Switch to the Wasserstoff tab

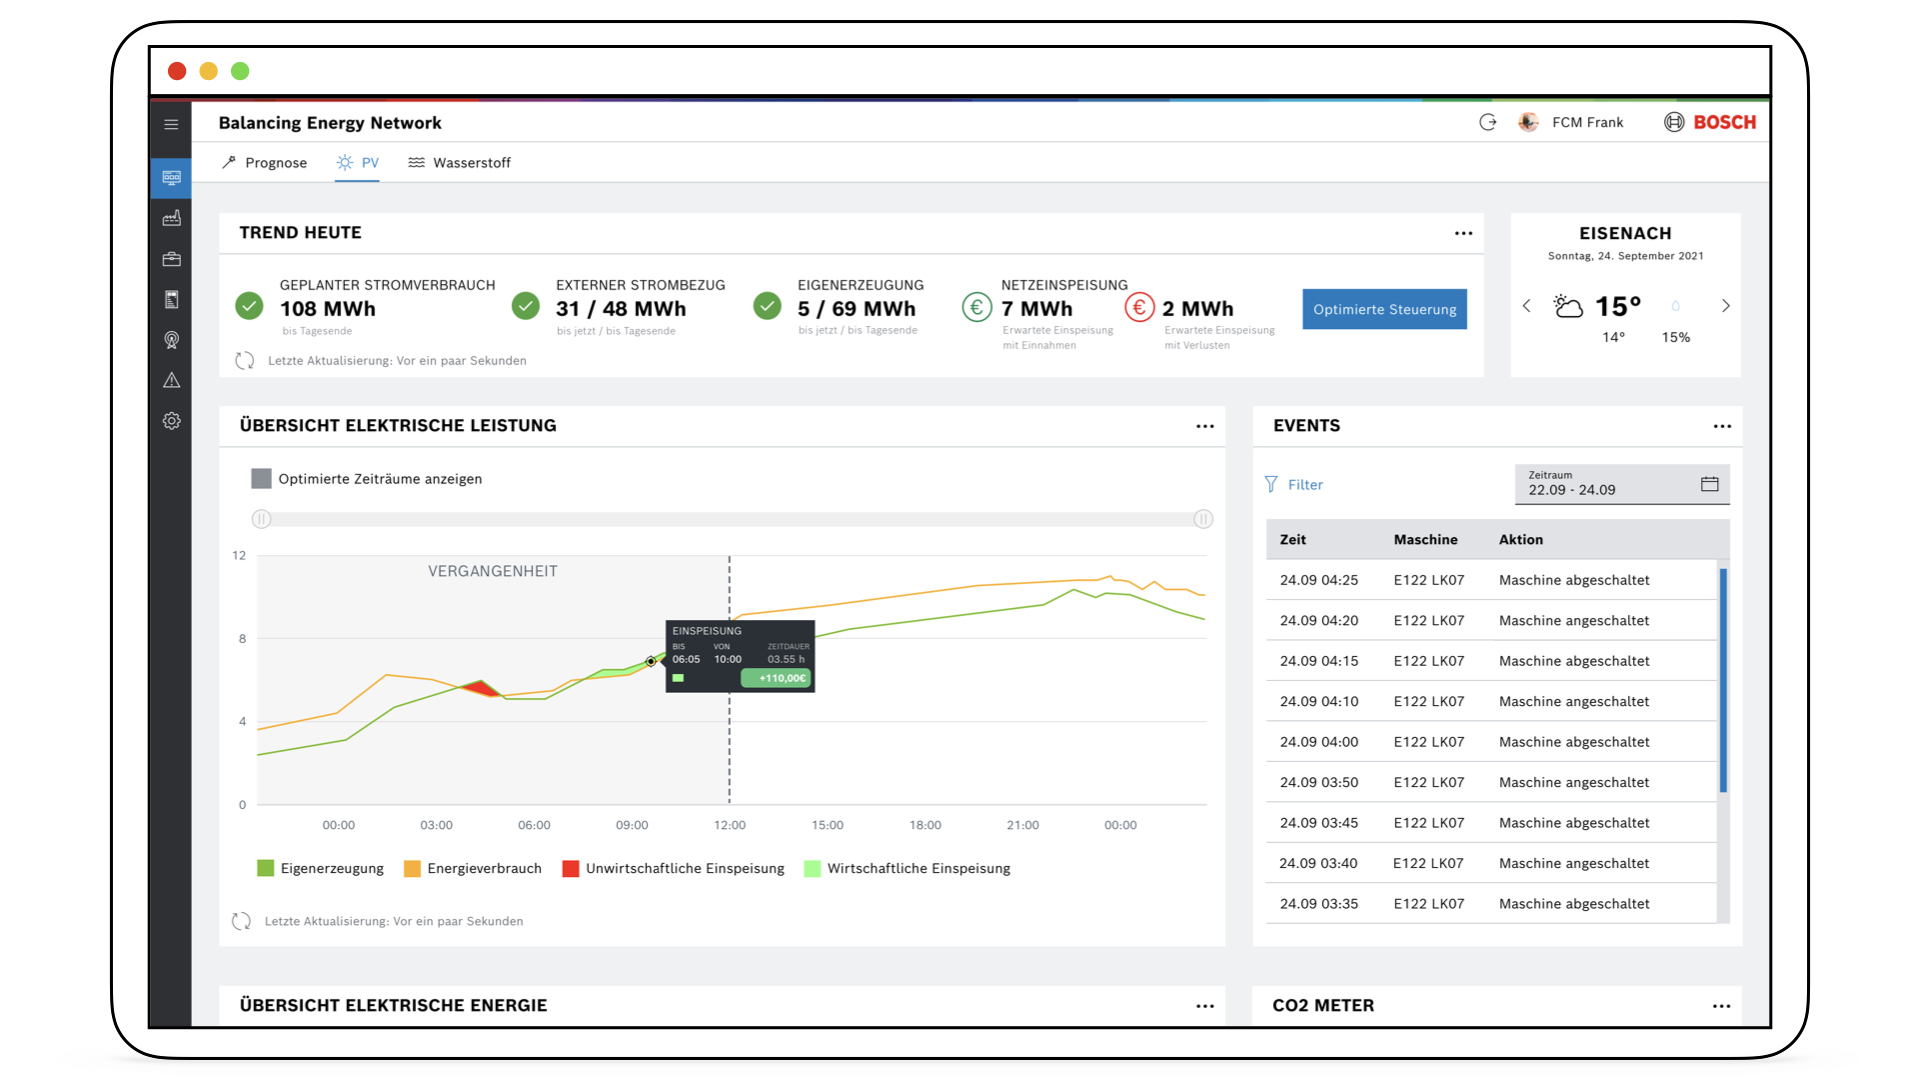(460, 163)
